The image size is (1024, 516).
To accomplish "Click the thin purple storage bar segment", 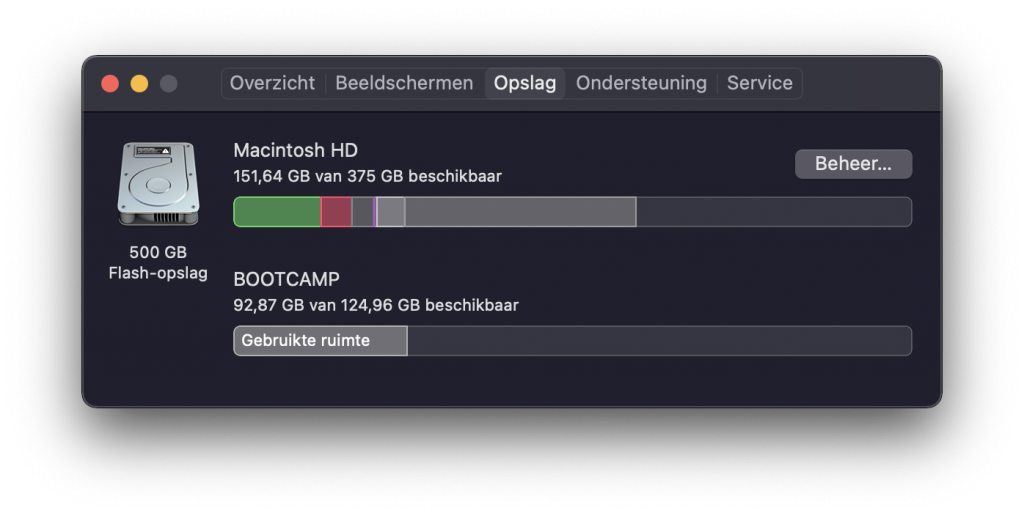I will [x=375, y=212].
